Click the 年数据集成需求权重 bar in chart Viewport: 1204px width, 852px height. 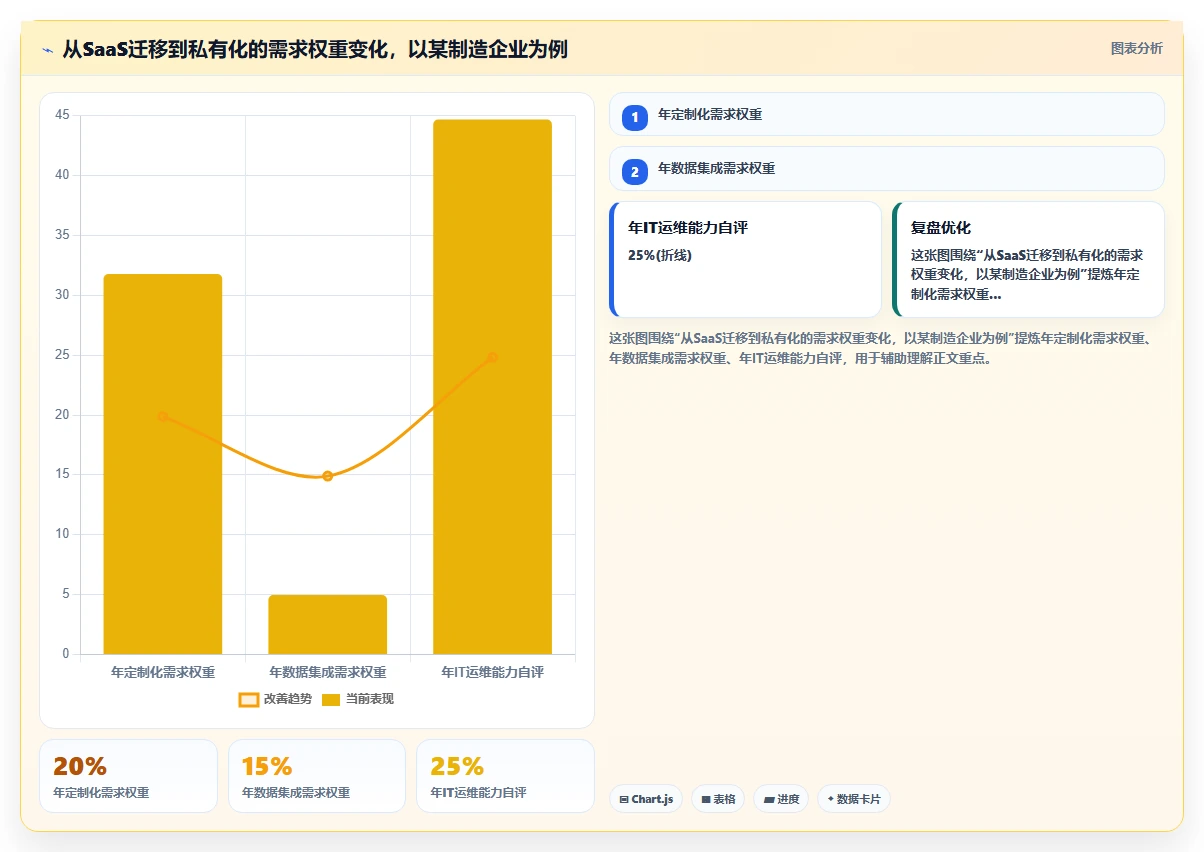[x=327, y=625]
